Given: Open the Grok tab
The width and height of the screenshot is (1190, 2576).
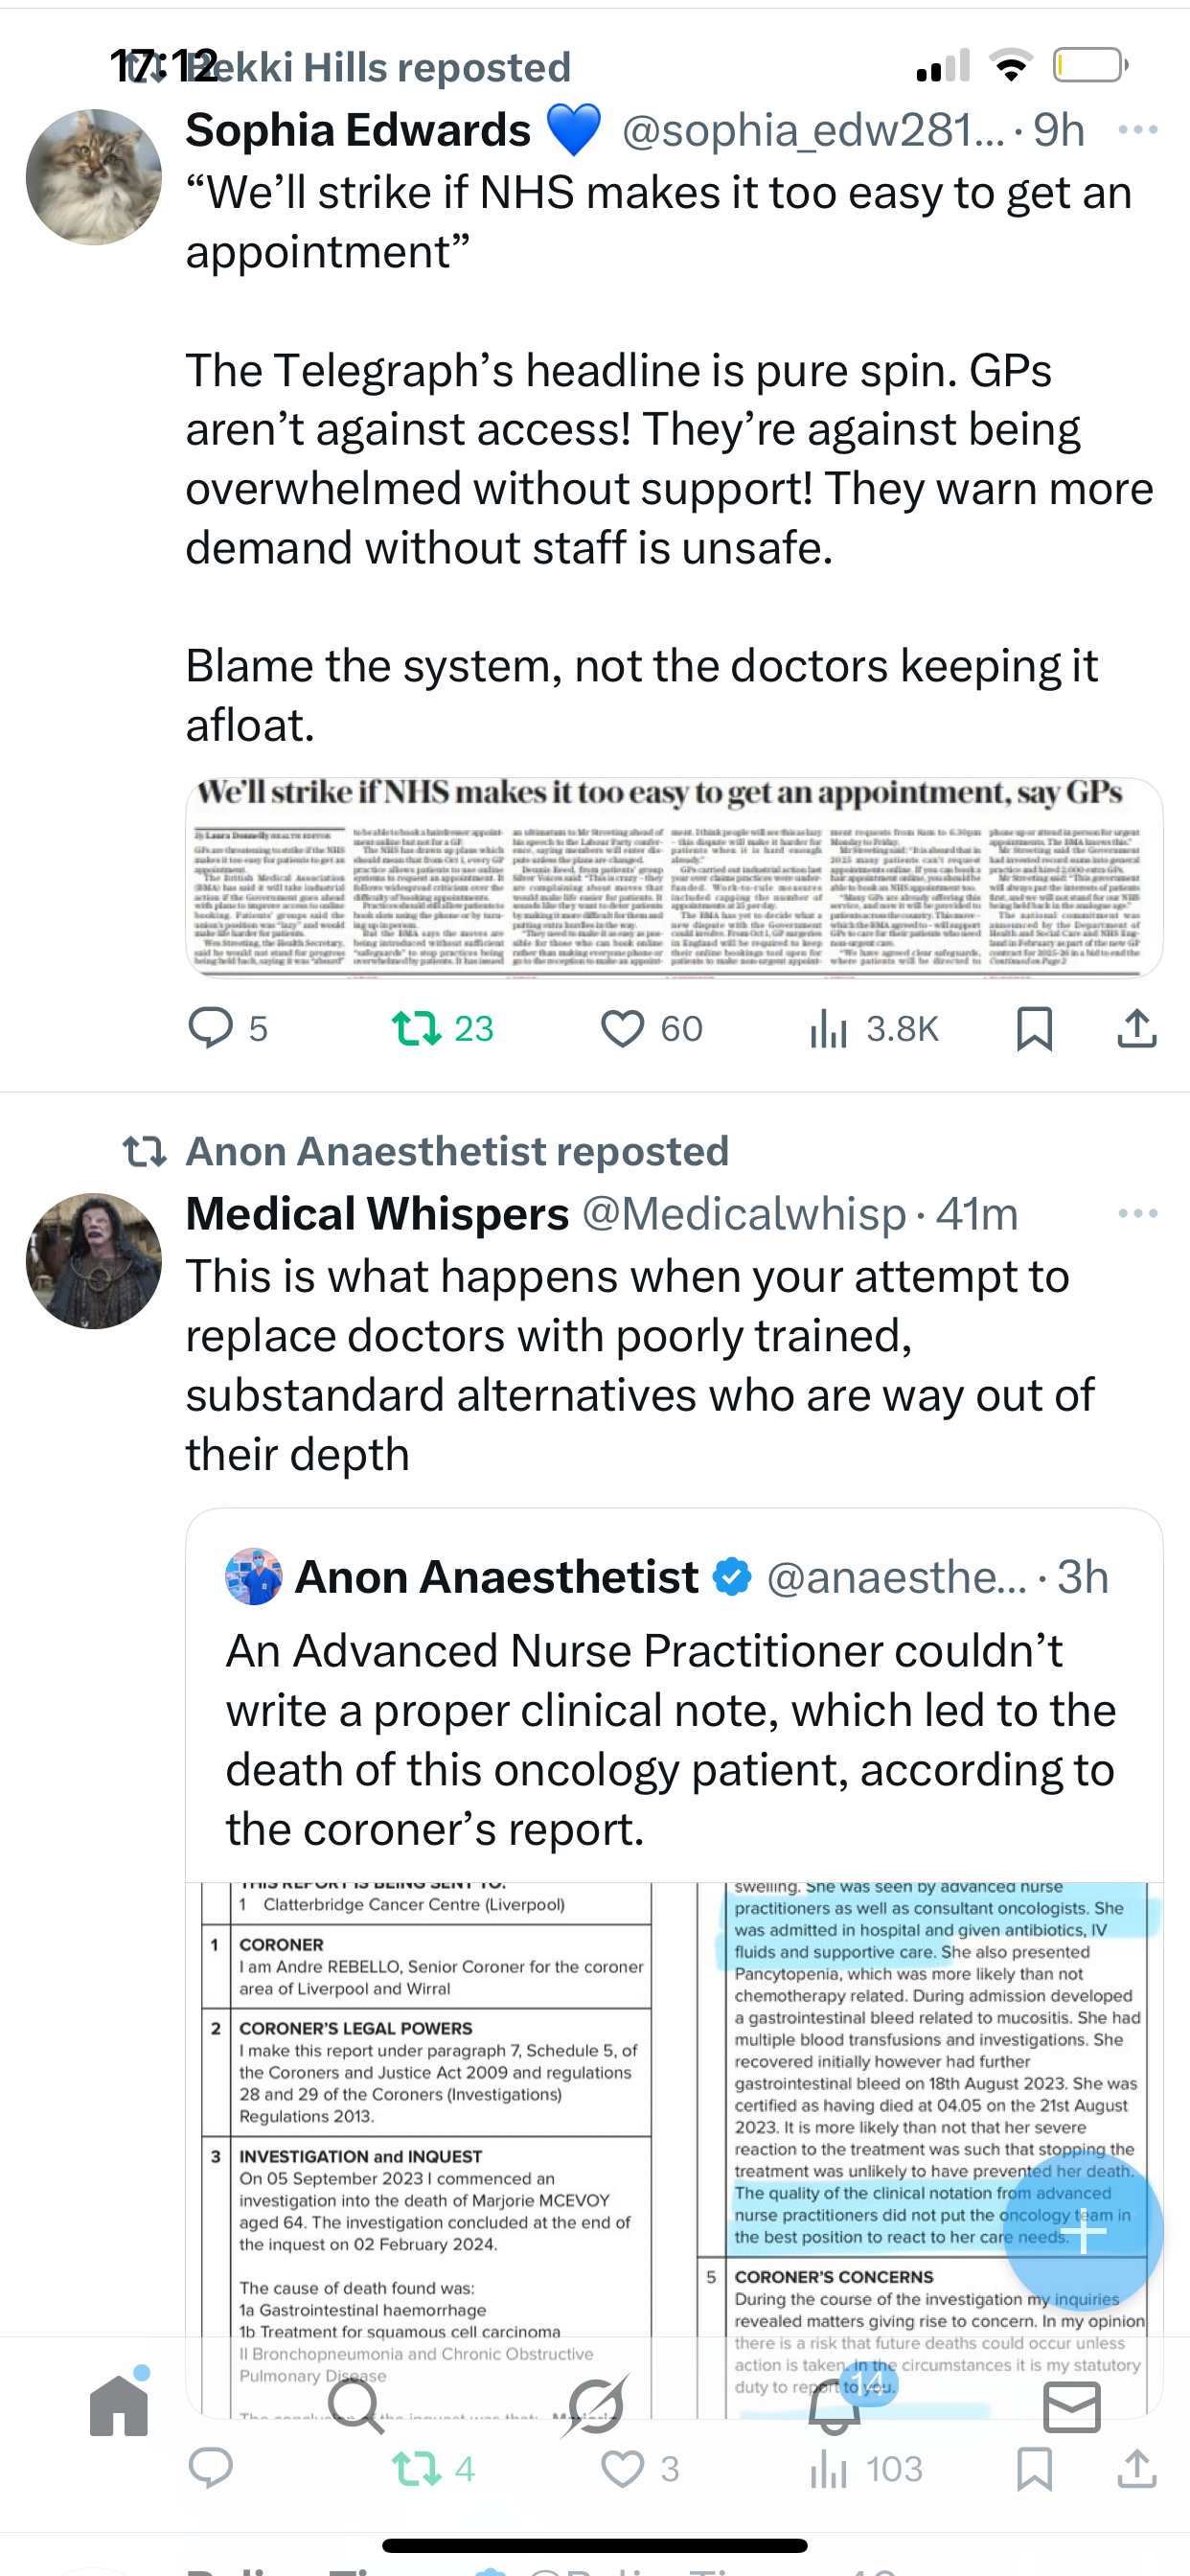Looking at the screenshot, I should coord(597,2405).
